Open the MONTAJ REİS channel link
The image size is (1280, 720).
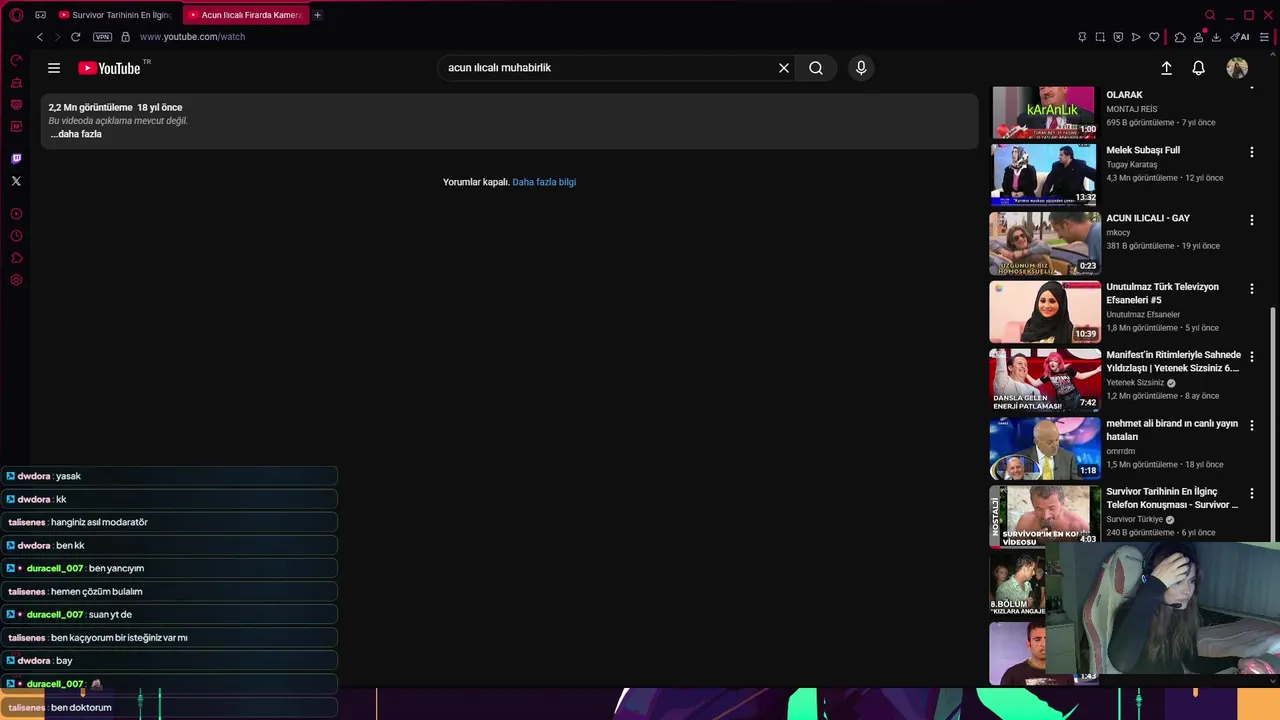pos(1132,109)
